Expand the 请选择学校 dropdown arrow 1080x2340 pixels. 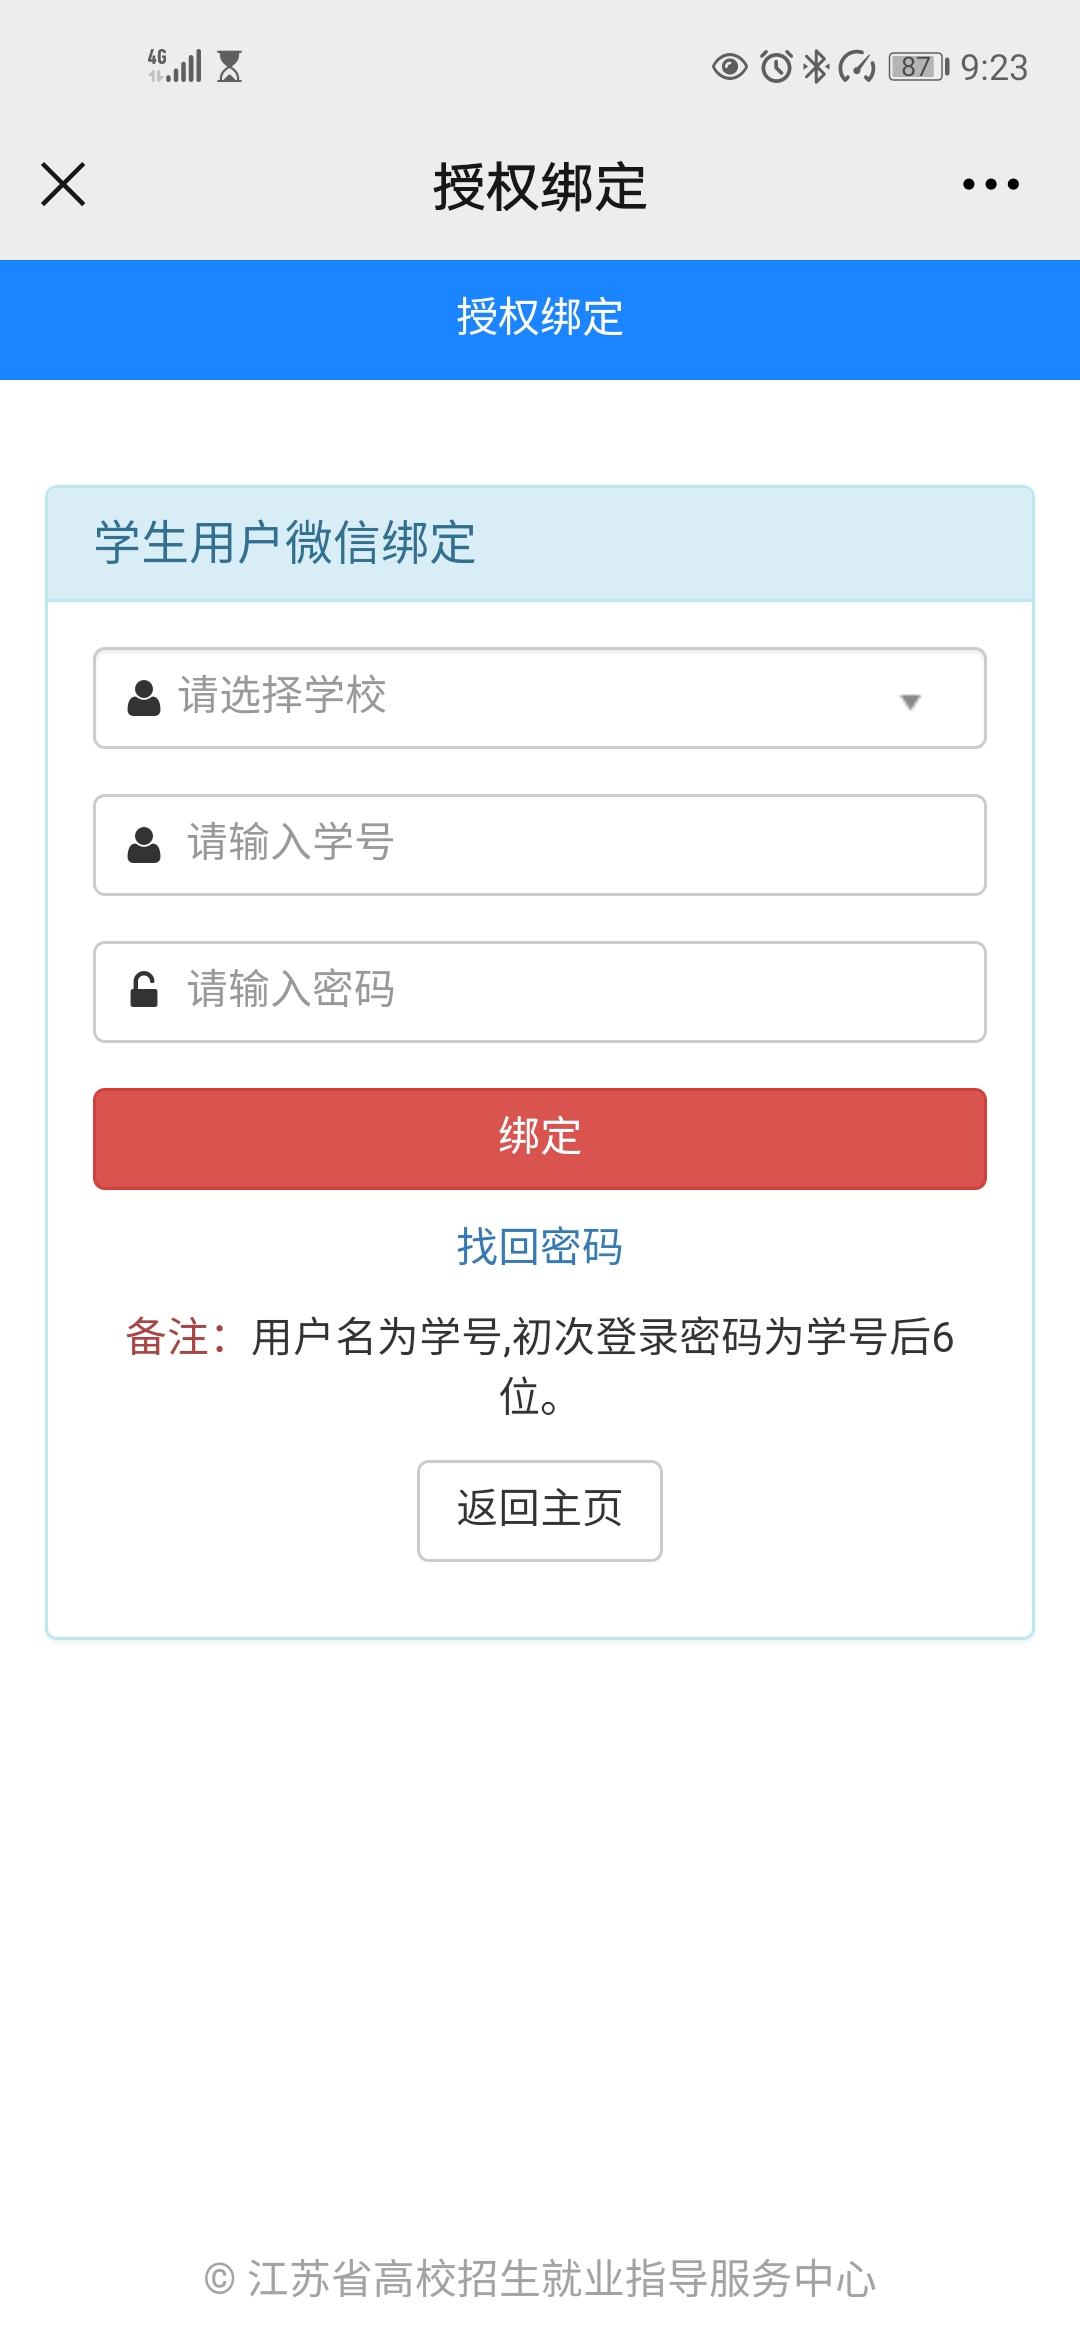tap(910, 702)
